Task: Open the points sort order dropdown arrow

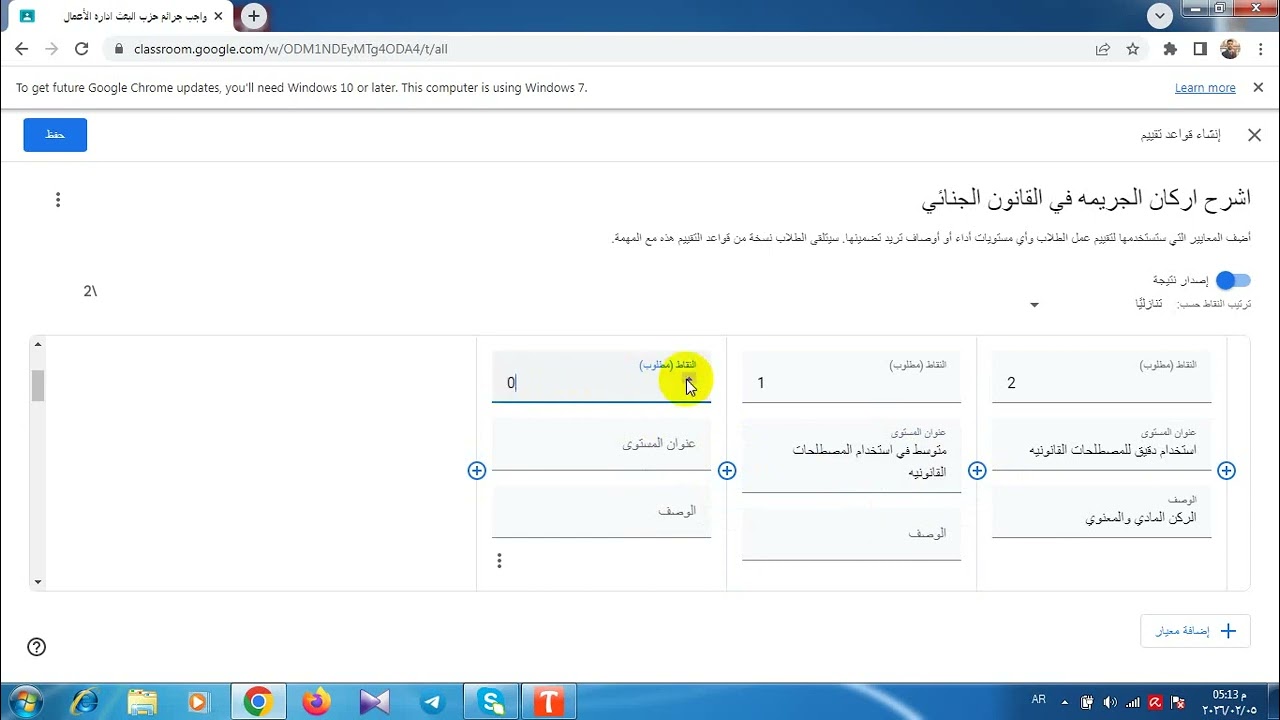Action: [1034, 305]
